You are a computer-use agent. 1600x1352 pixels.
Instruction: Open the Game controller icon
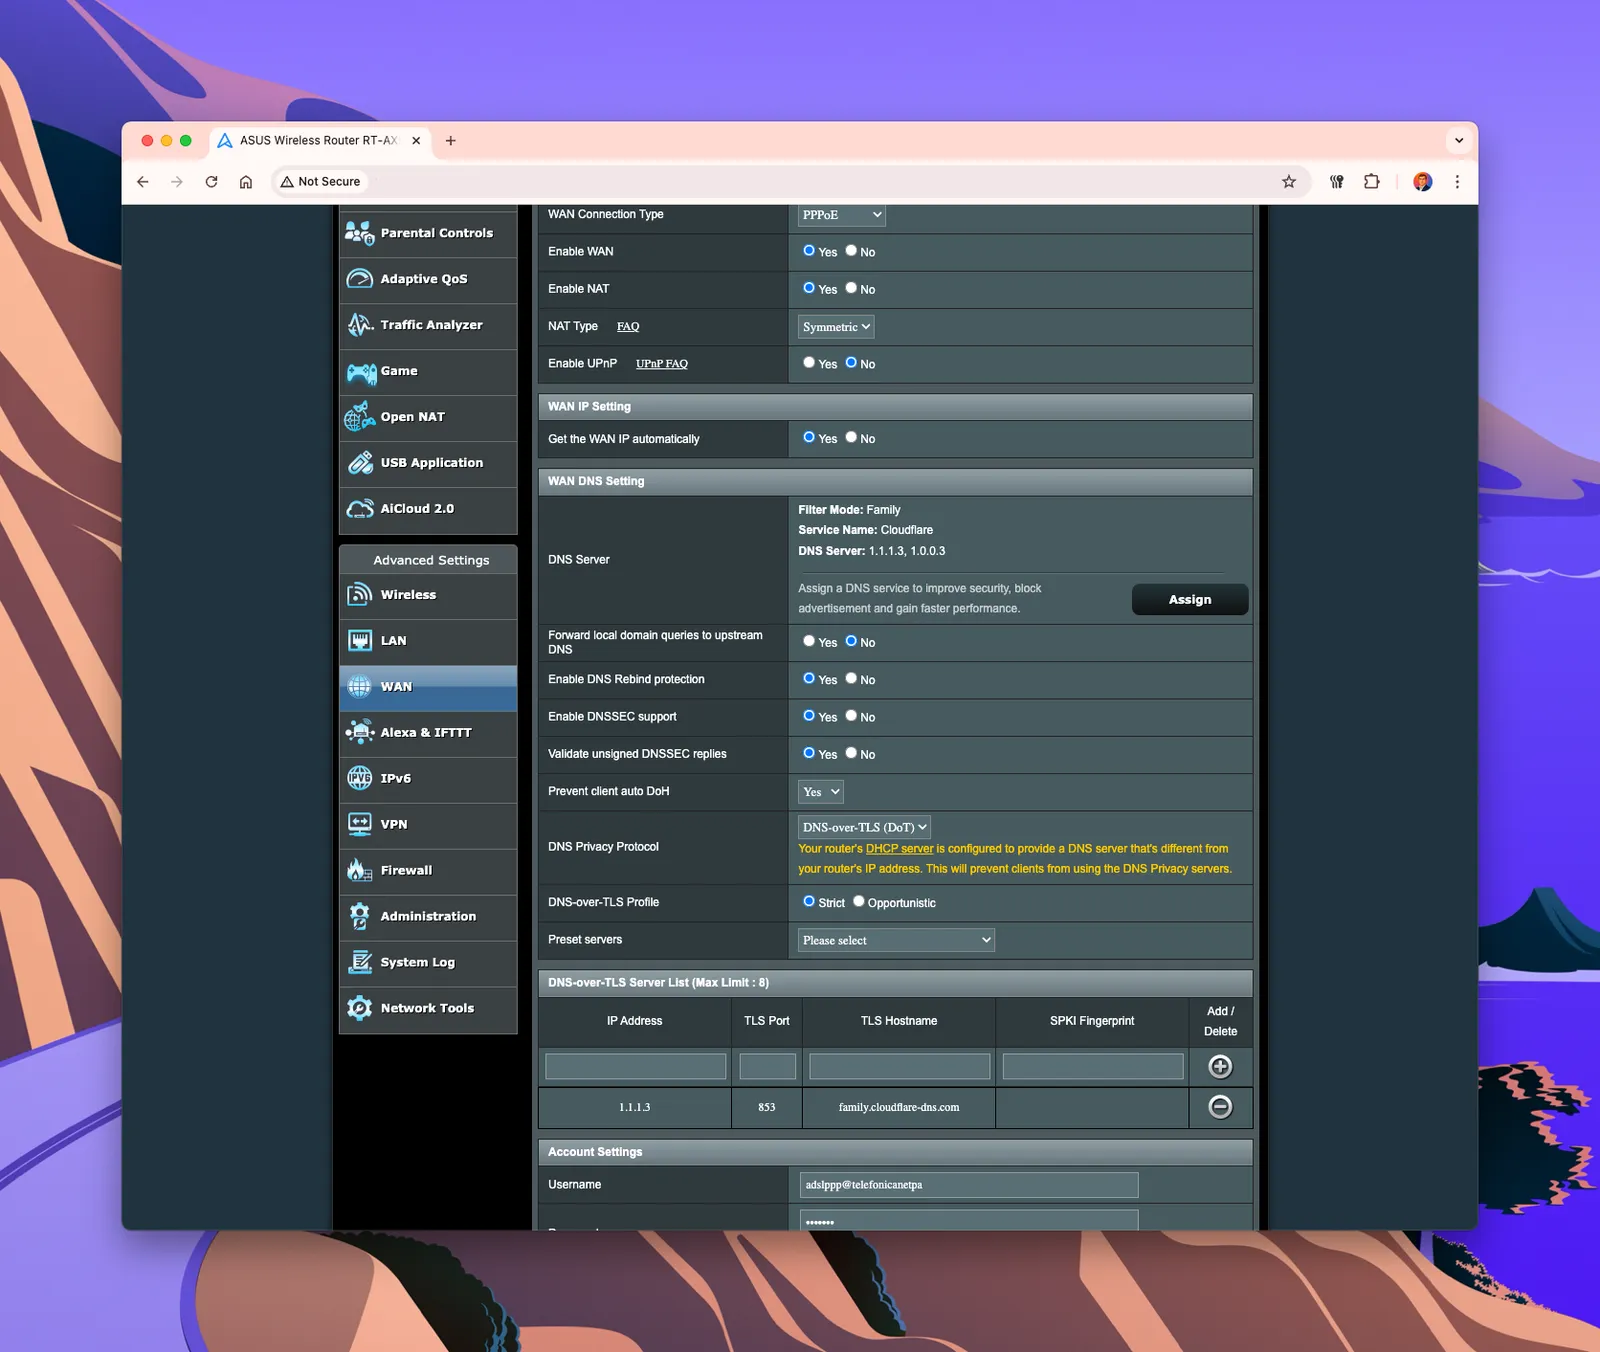tap(361, 372)
